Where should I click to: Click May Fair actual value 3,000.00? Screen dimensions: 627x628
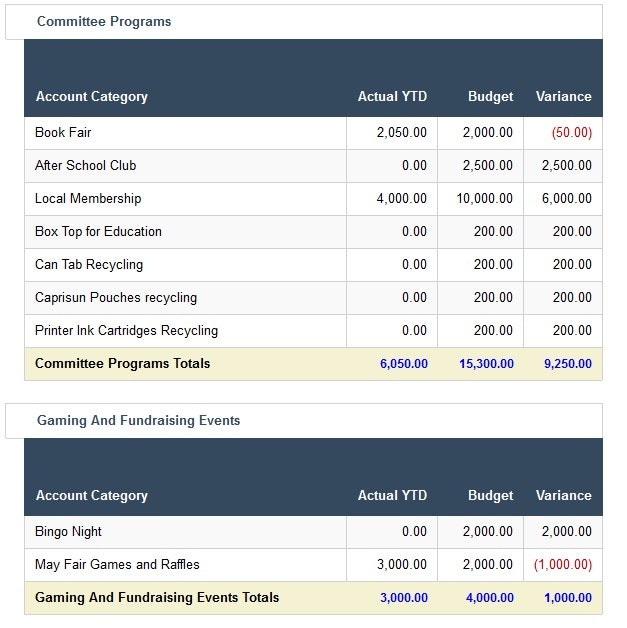click(402, 564)
